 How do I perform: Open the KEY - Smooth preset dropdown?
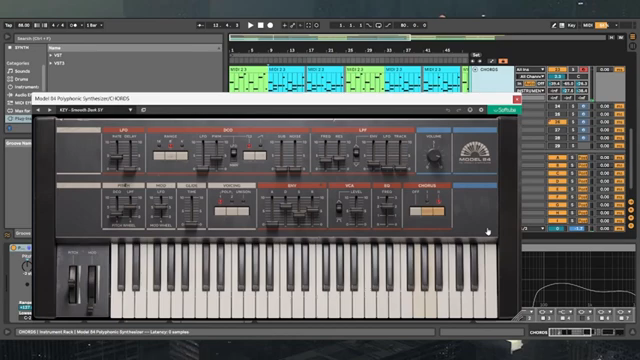click(96, 110)
